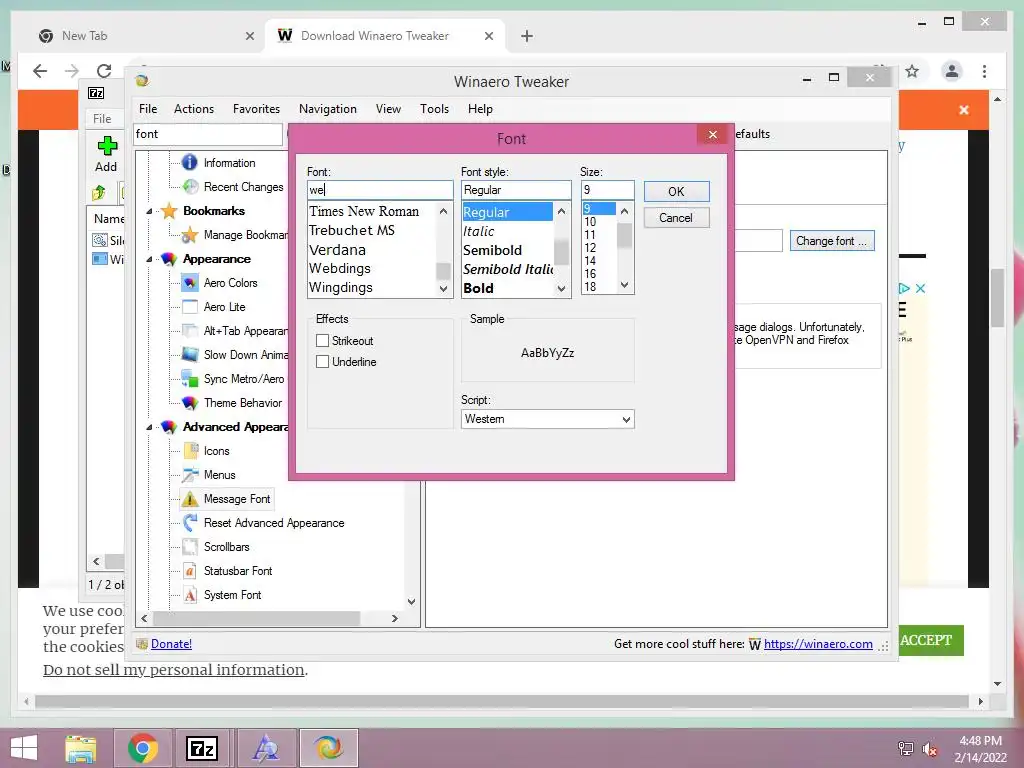
Task: Click the Winaero search box containing font
Action: [208, 134]
